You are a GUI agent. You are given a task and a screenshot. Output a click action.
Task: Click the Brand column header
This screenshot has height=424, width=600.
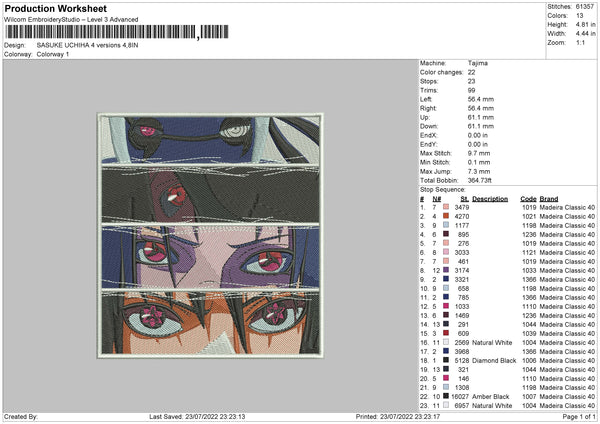click(x=549, y=199)
